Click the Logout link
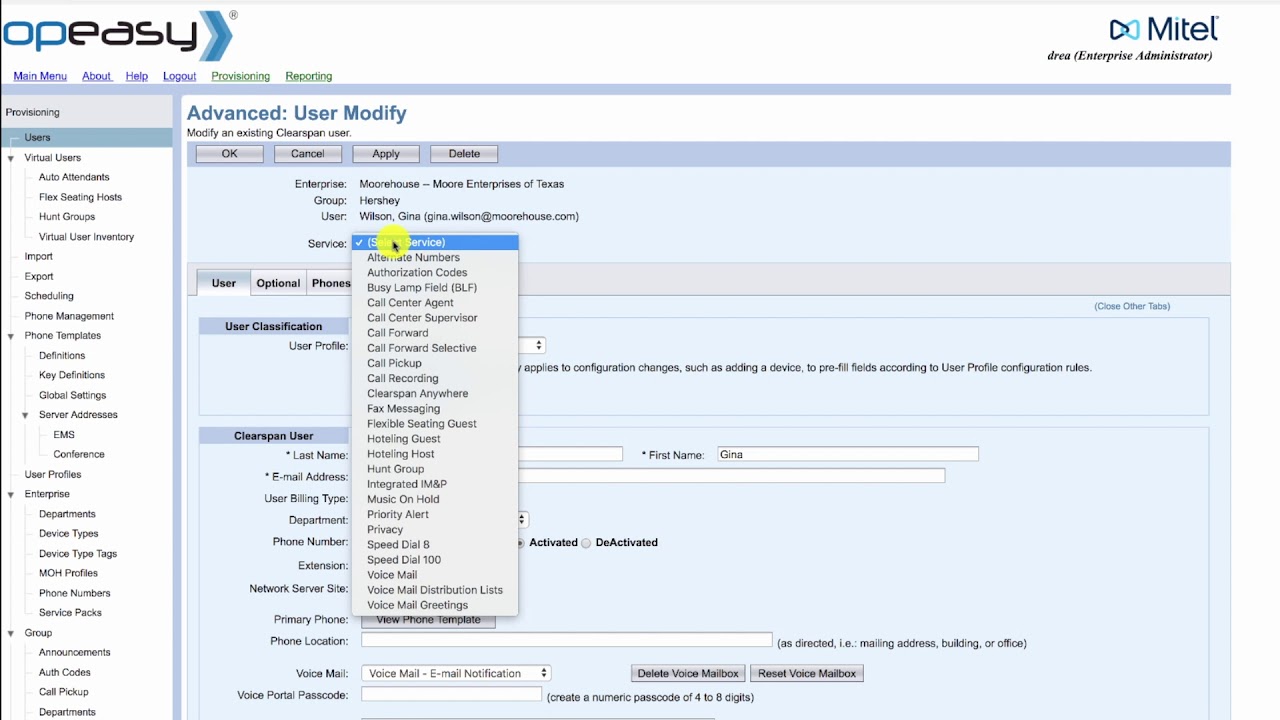The image size is (1280, 720). 180,76
